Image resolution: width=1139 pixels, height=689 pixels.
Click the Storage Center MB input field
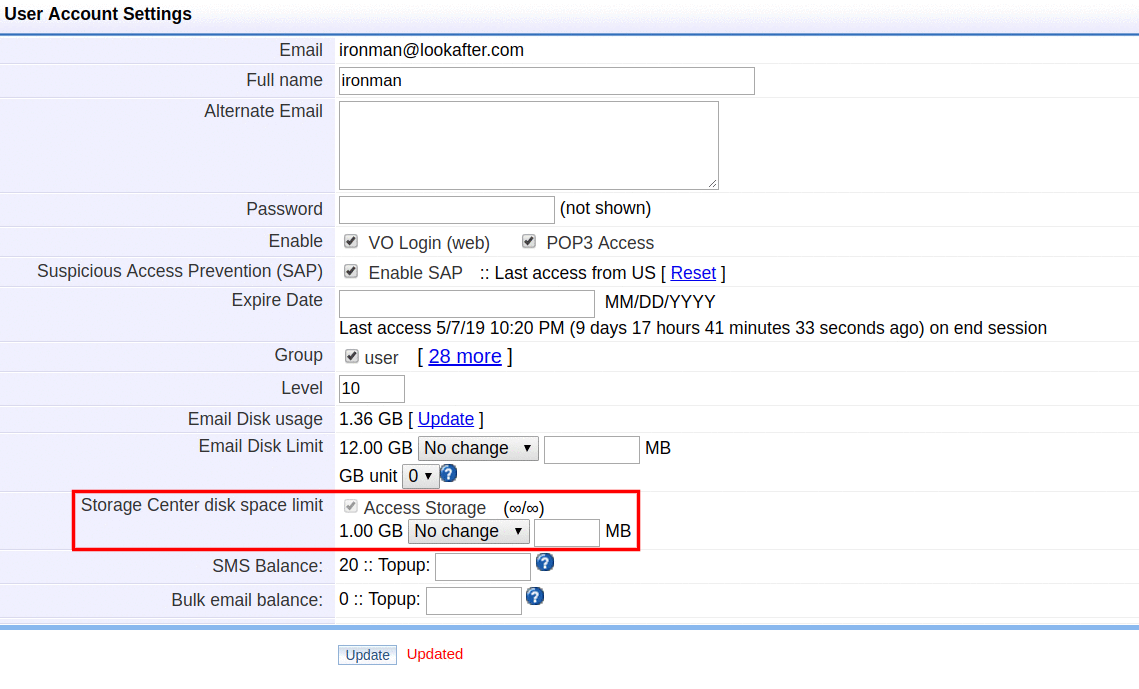coord(567,532)
